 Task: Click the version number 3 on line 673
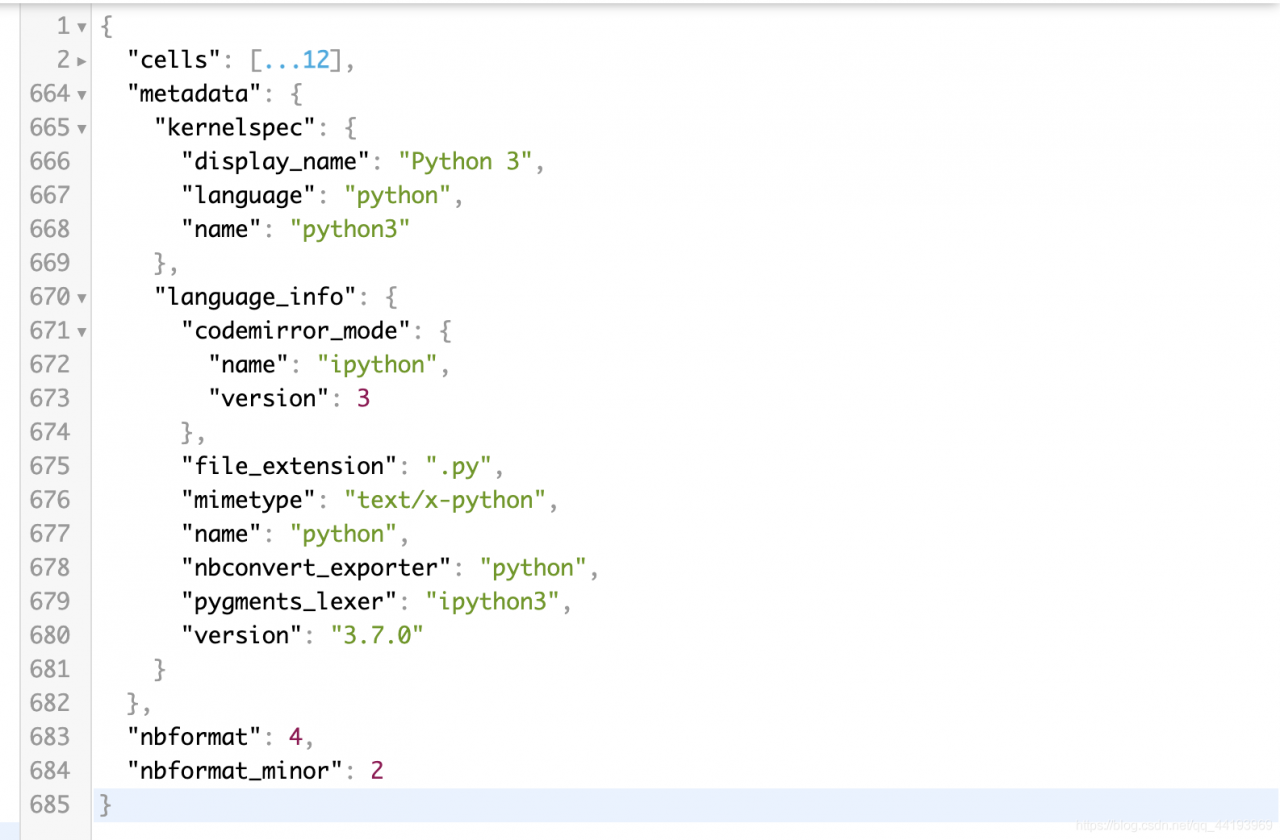click(363, 398)
